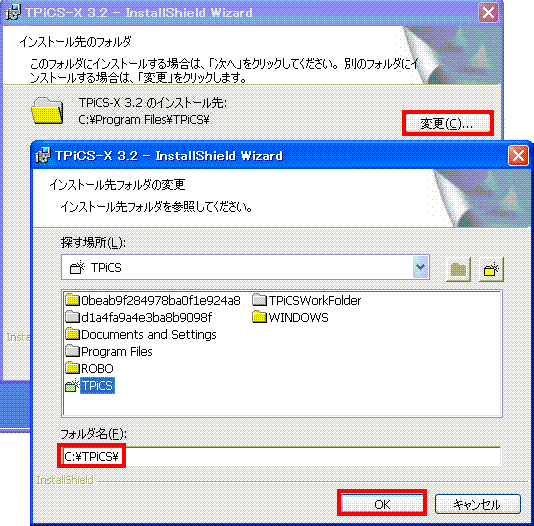Screen dimensions: 534x526
Task: Select the TPiCSWorkFolder folder
Action: click(307, 301)
